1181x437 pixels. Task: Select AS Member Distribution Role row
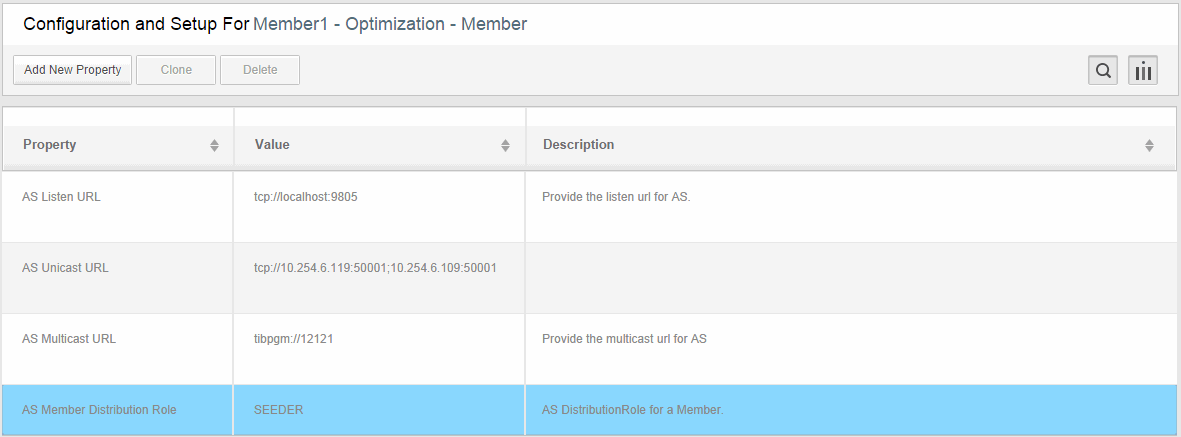coord(590,410)
